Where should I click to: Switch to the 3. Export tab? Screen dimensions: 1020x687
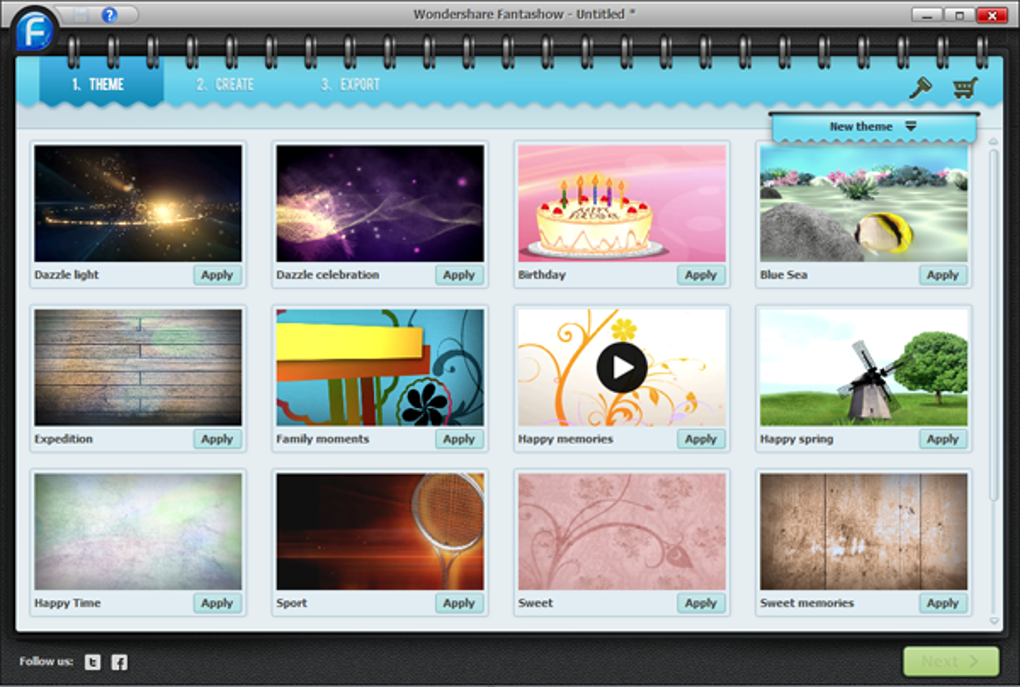click(350, 85)
